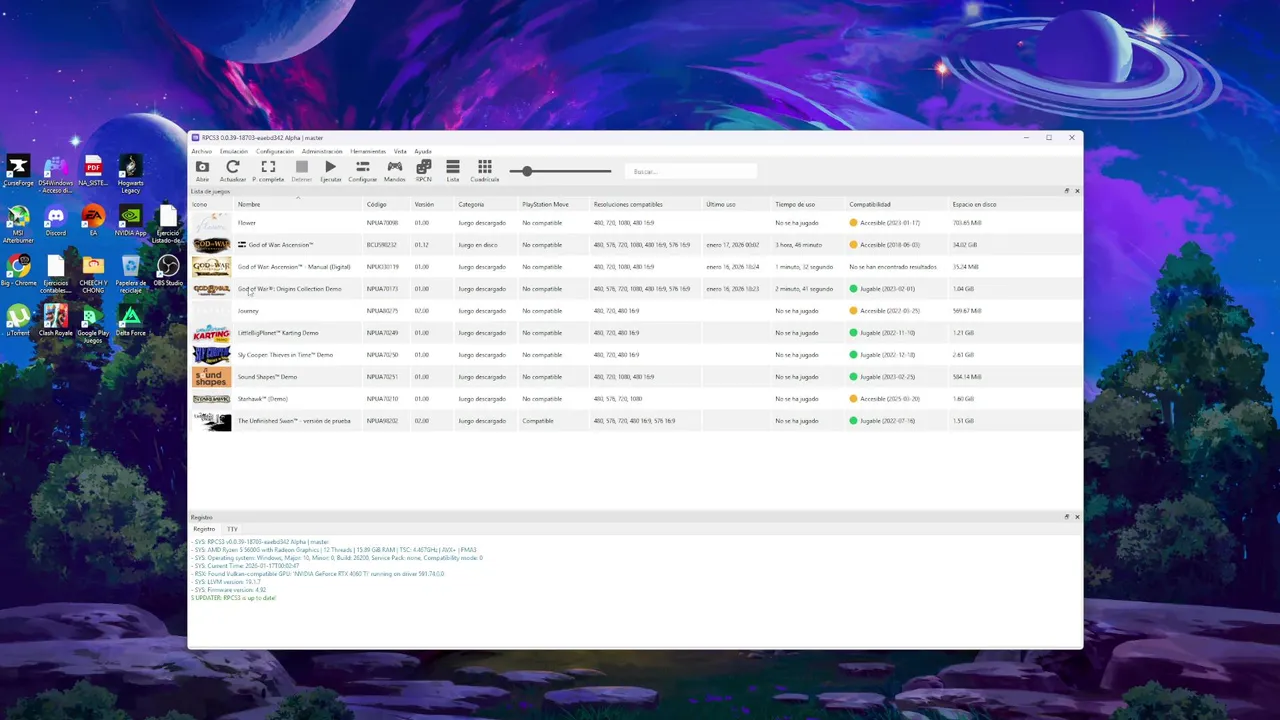The image size is (1280, 720).
Task: Click the Abrir toolbar icon
Action: pyautogui.click(x=202, y=167)
